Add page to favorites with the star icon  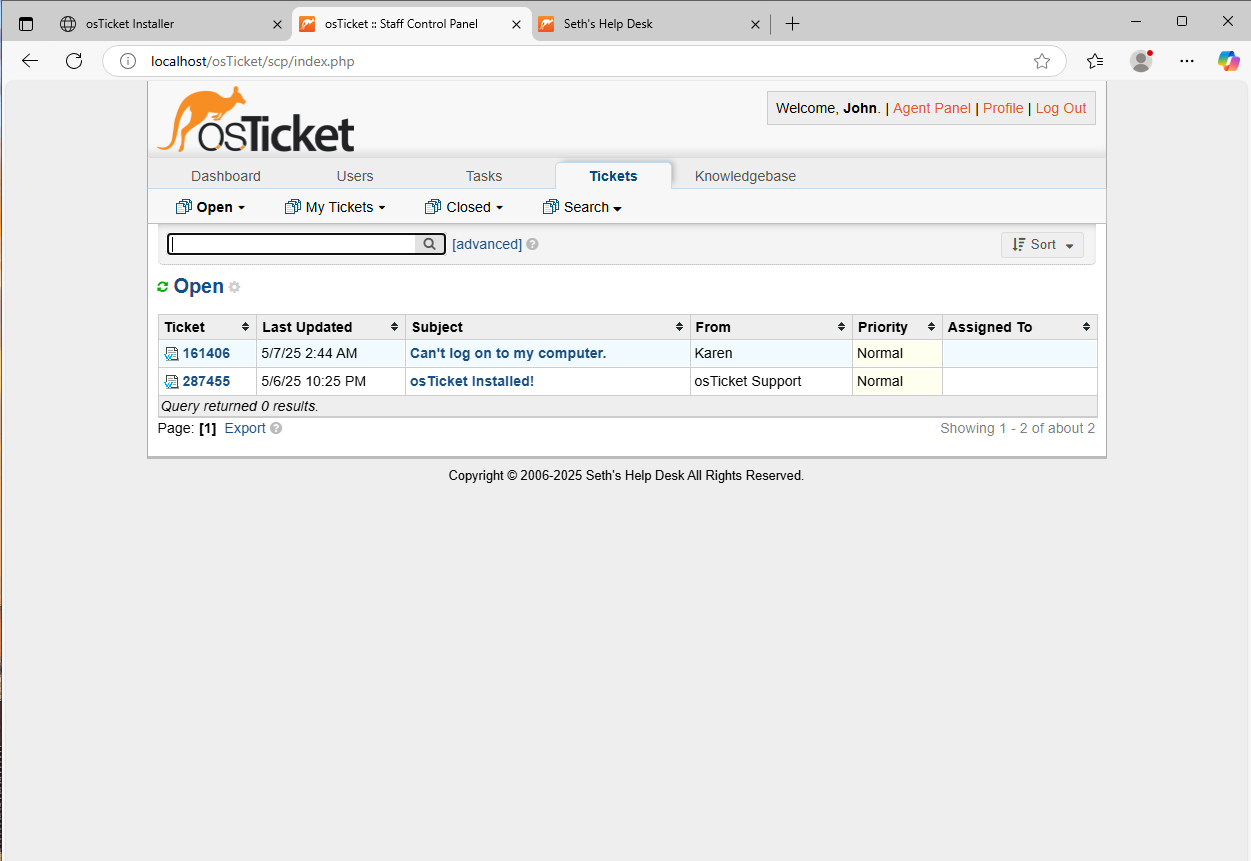(x=1042, y=61)
